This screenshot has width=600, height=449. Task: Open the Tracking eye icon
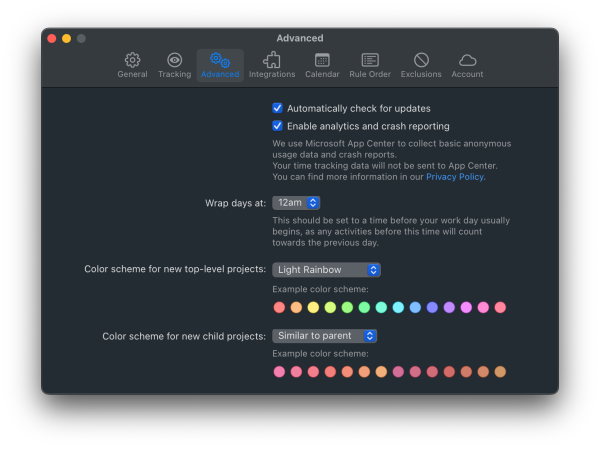click(x=174, y=61)
